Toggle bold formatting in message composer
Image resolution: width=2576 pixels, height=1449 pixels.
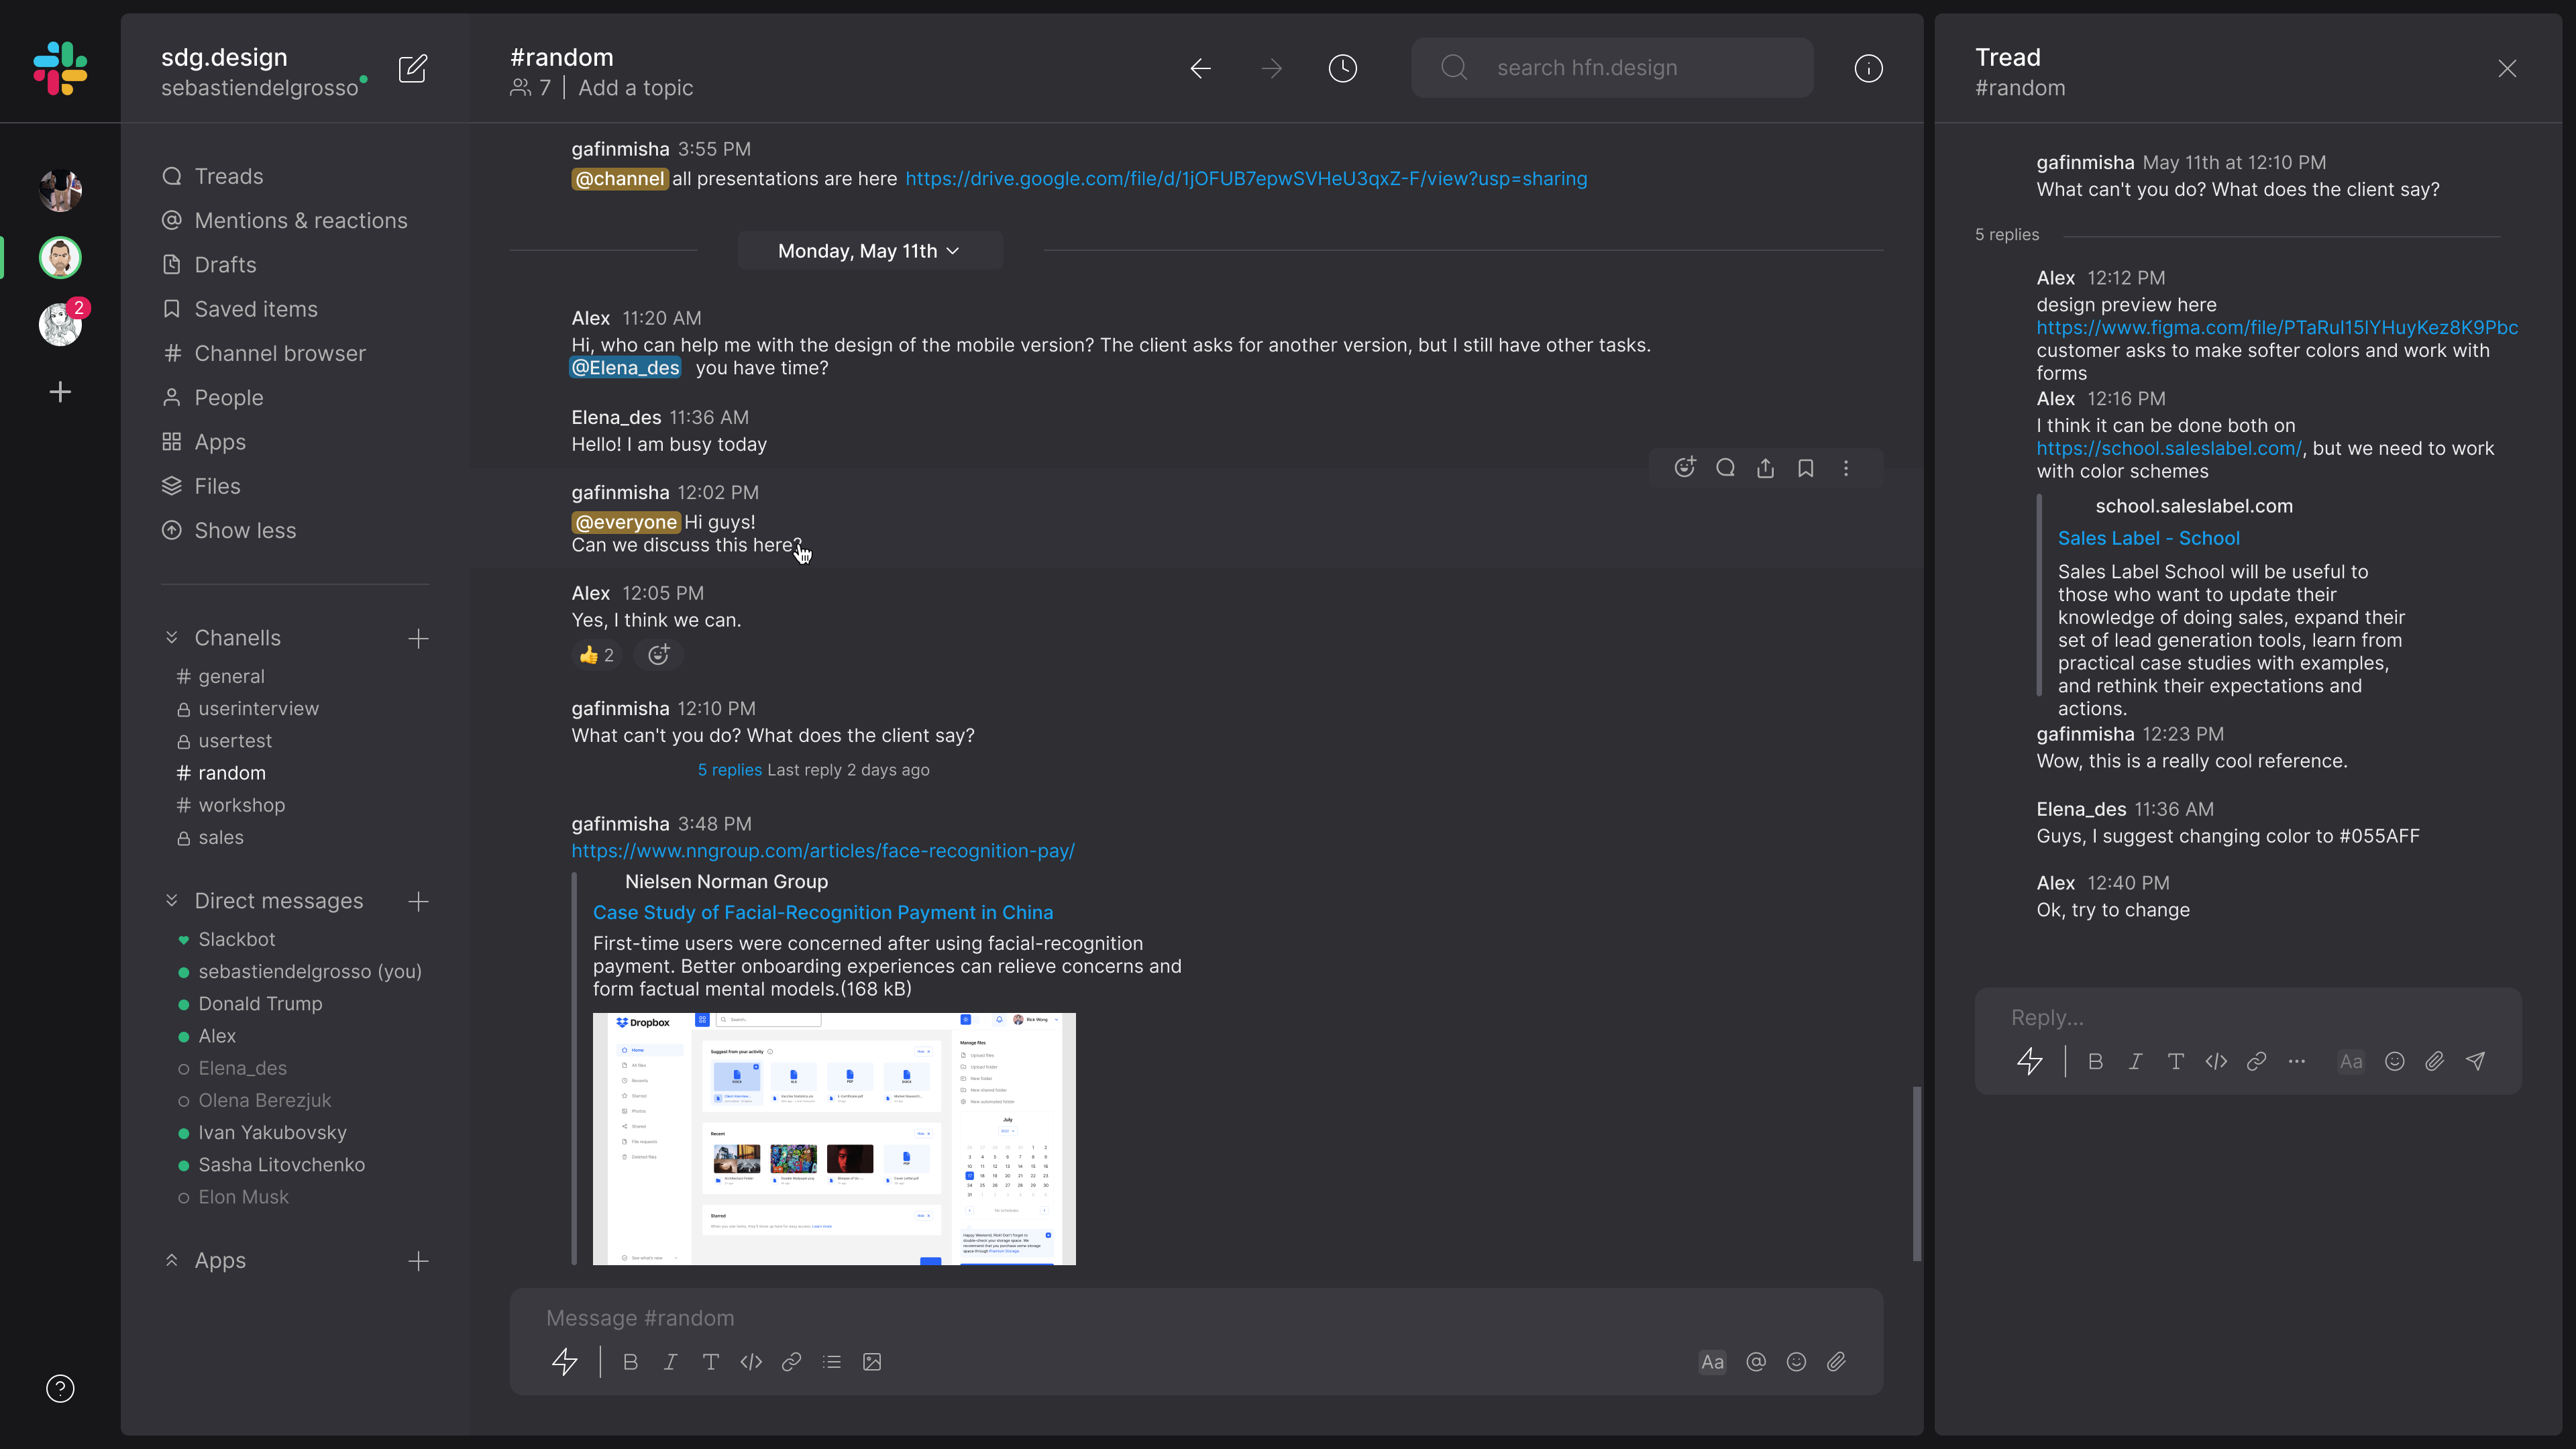(630, 1362)
